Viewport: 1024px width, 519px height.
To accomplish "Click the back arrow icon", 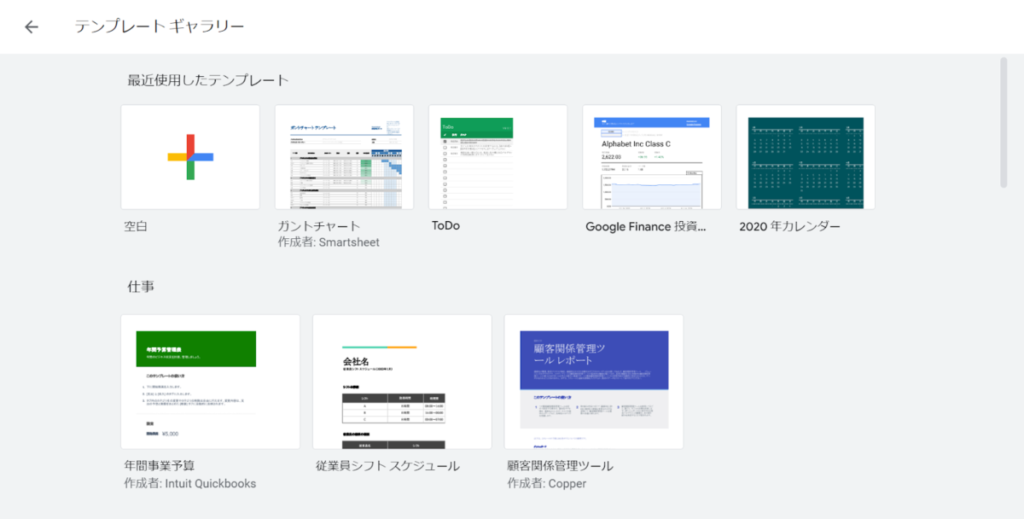I will pyautogui.click(x=32, y=27).
